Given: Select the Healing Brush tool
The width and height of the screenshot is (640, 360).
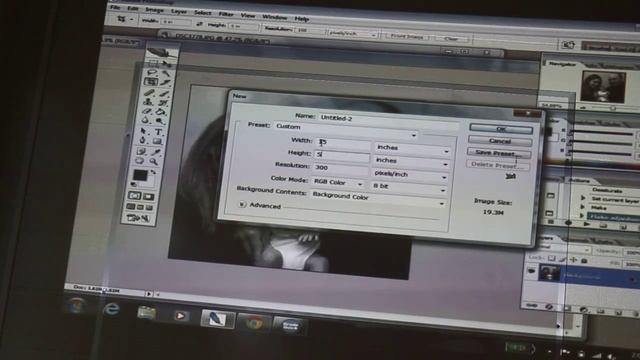Looking at the screenshot, I should click(150, 93).
